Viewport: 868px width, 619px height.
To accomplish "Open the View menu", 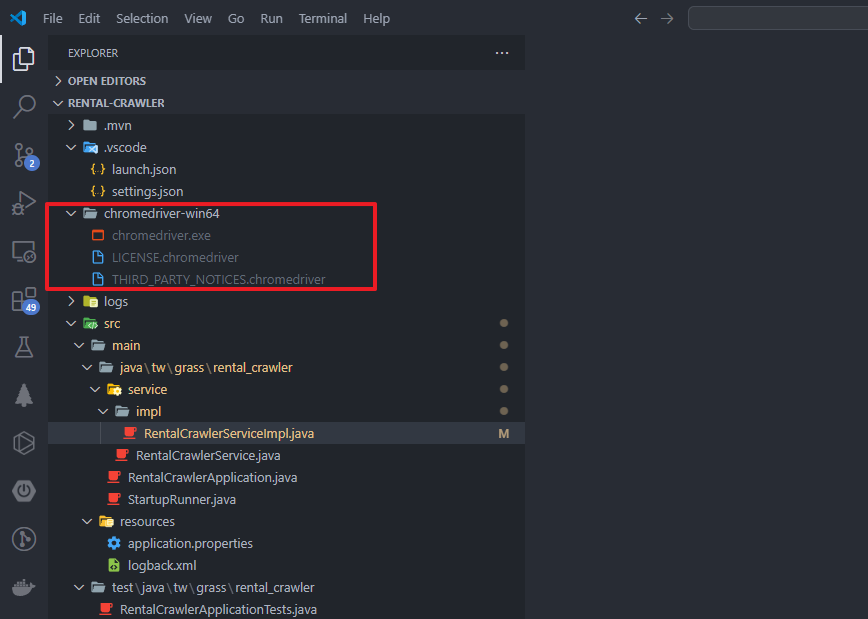I will 198,18.
